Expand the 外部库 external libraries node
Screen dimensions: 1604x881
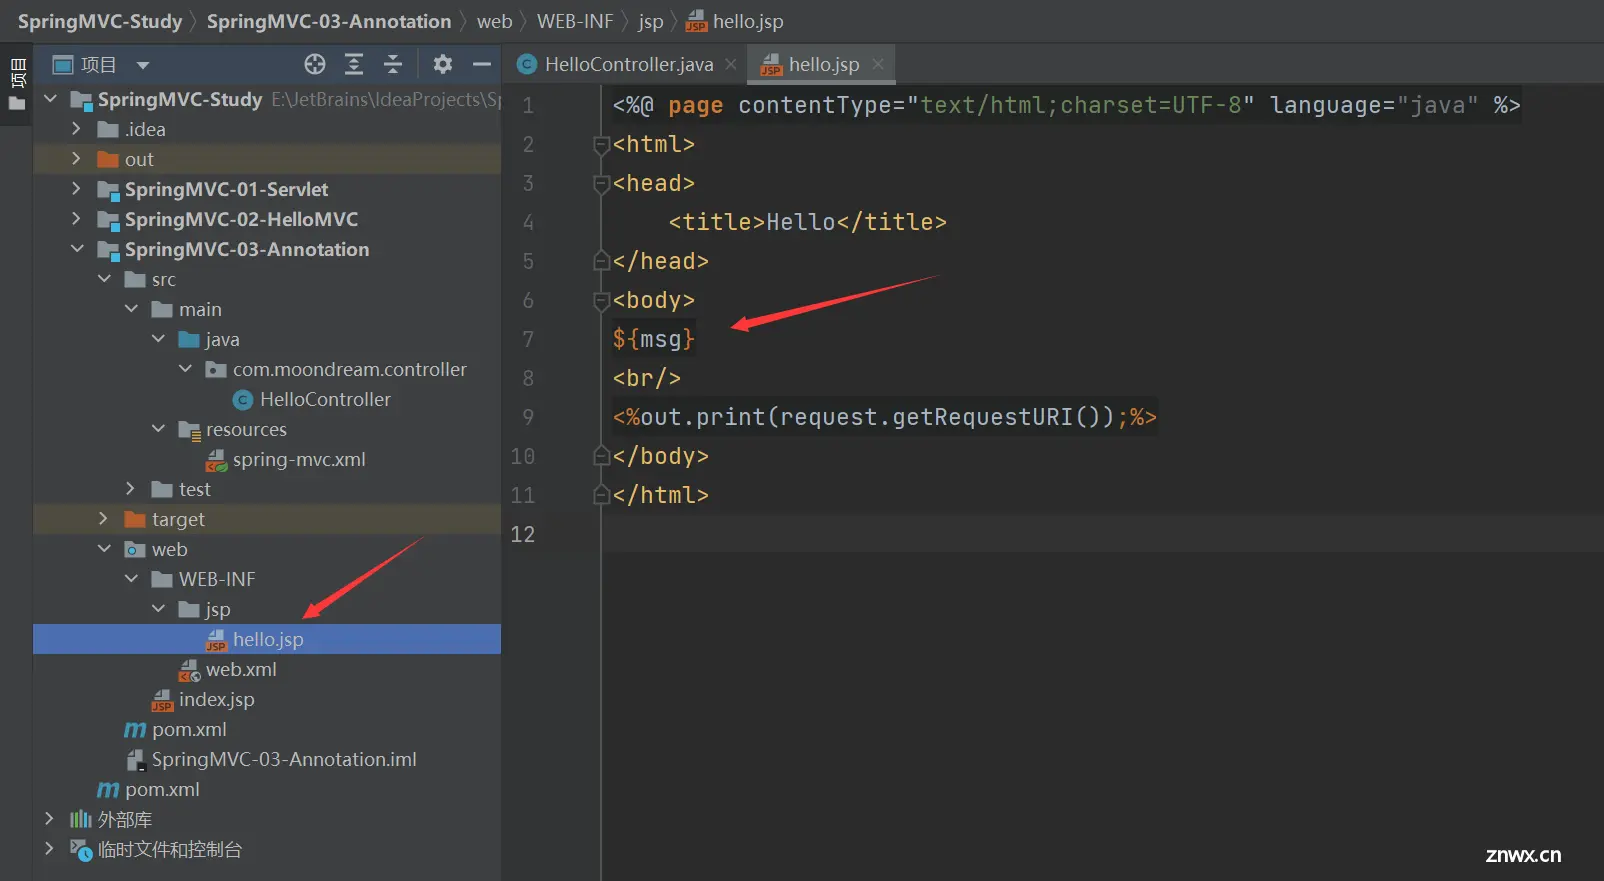(x=49, y=819)
